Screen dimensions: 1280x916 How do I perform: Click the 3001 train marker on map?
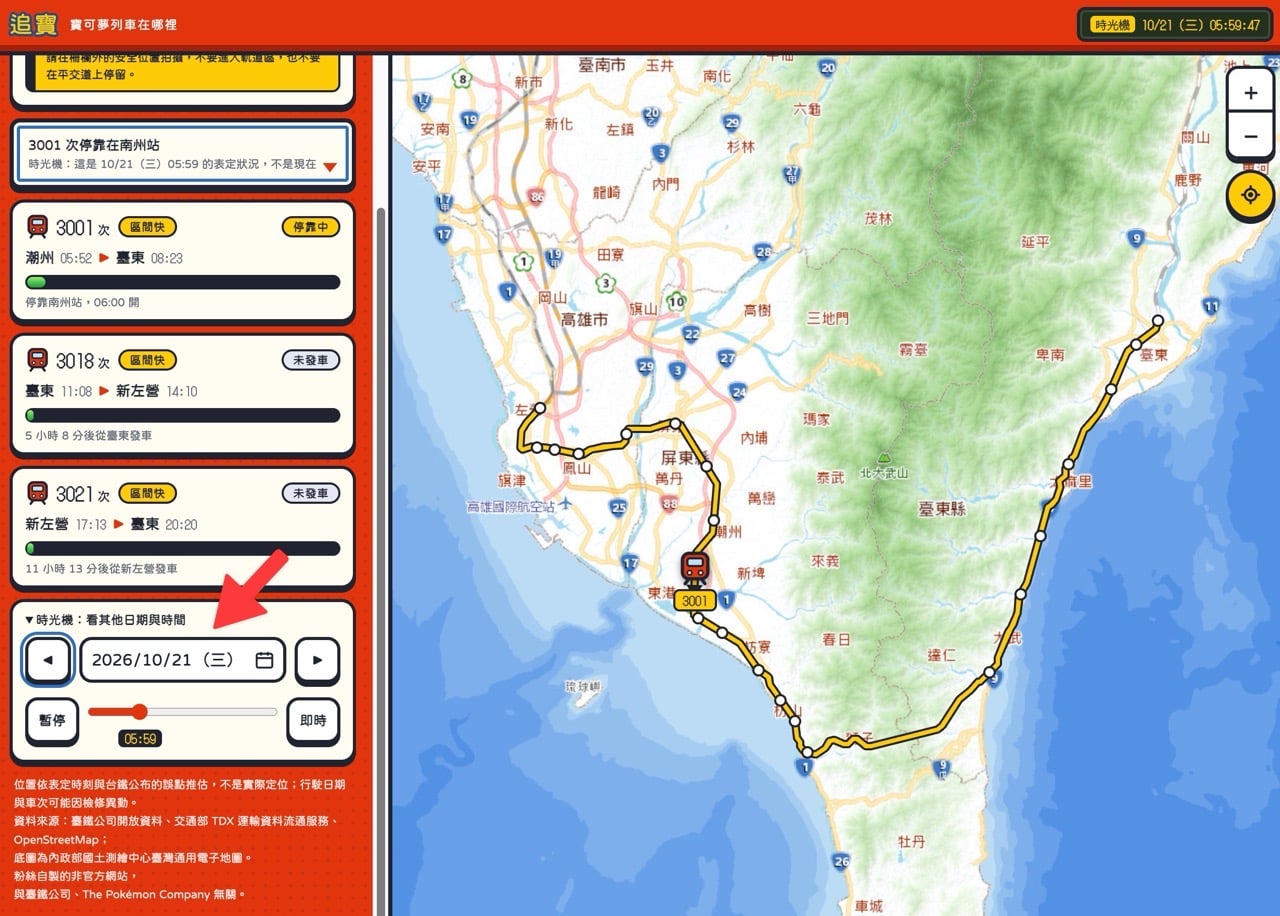695,580
